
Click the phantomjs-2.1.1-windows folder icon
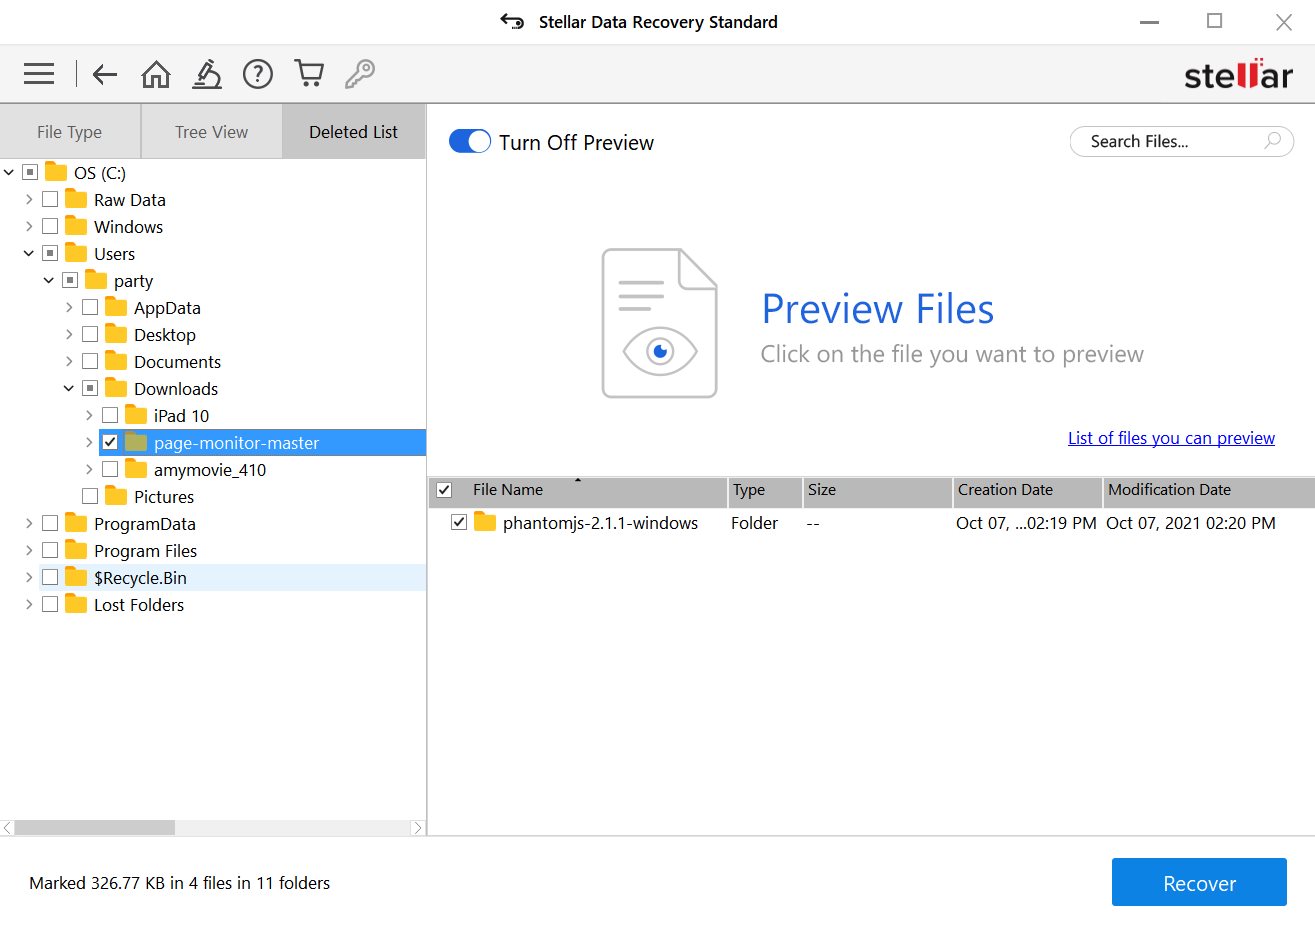point(485,522)
